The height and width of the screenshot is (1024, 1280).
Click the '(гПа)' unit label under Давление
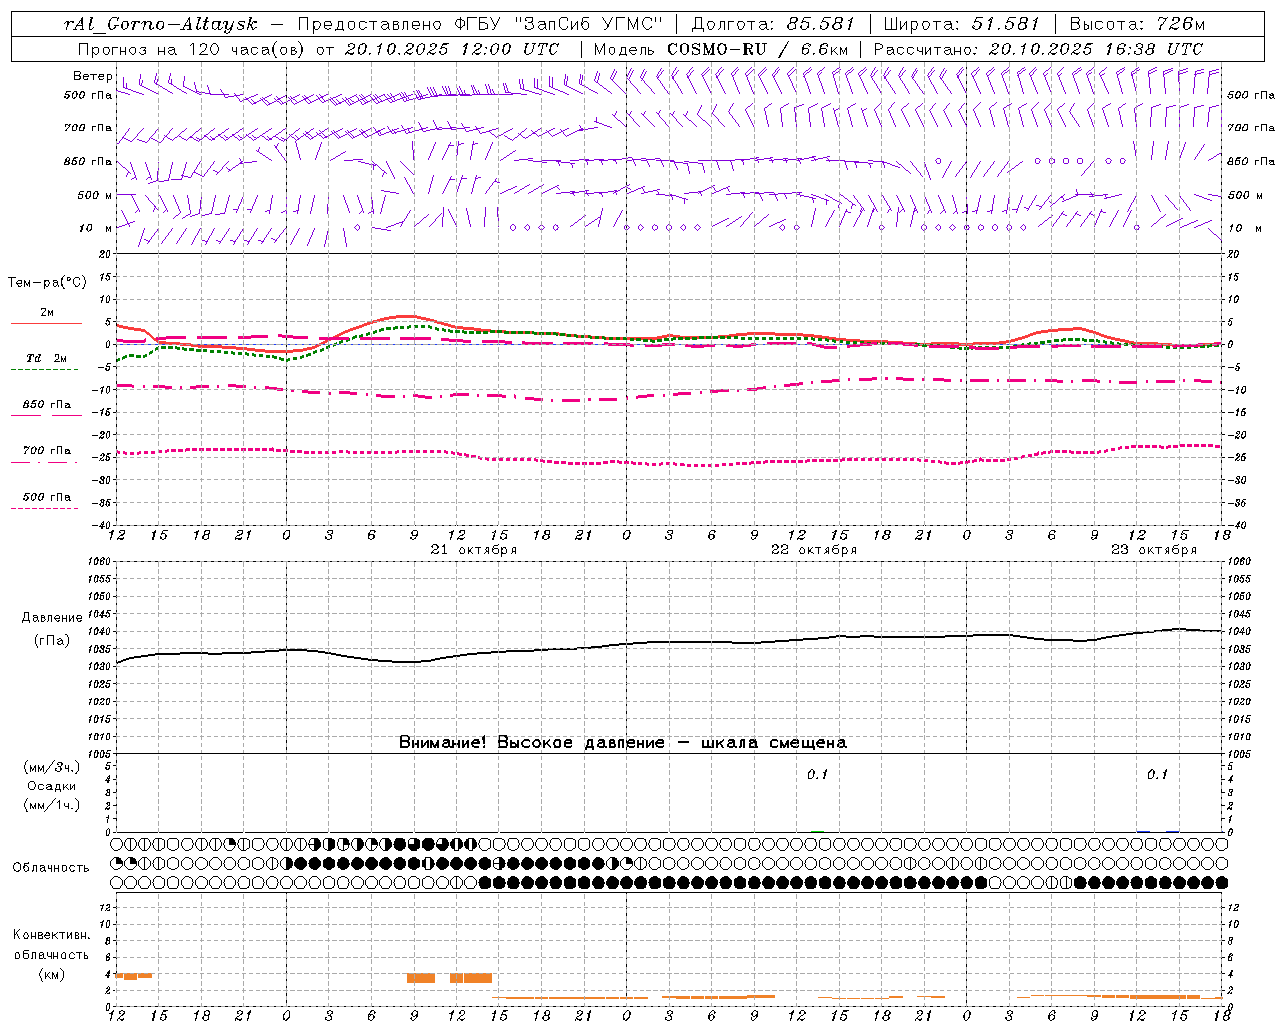pyautogui.click(x=52, y=641)
